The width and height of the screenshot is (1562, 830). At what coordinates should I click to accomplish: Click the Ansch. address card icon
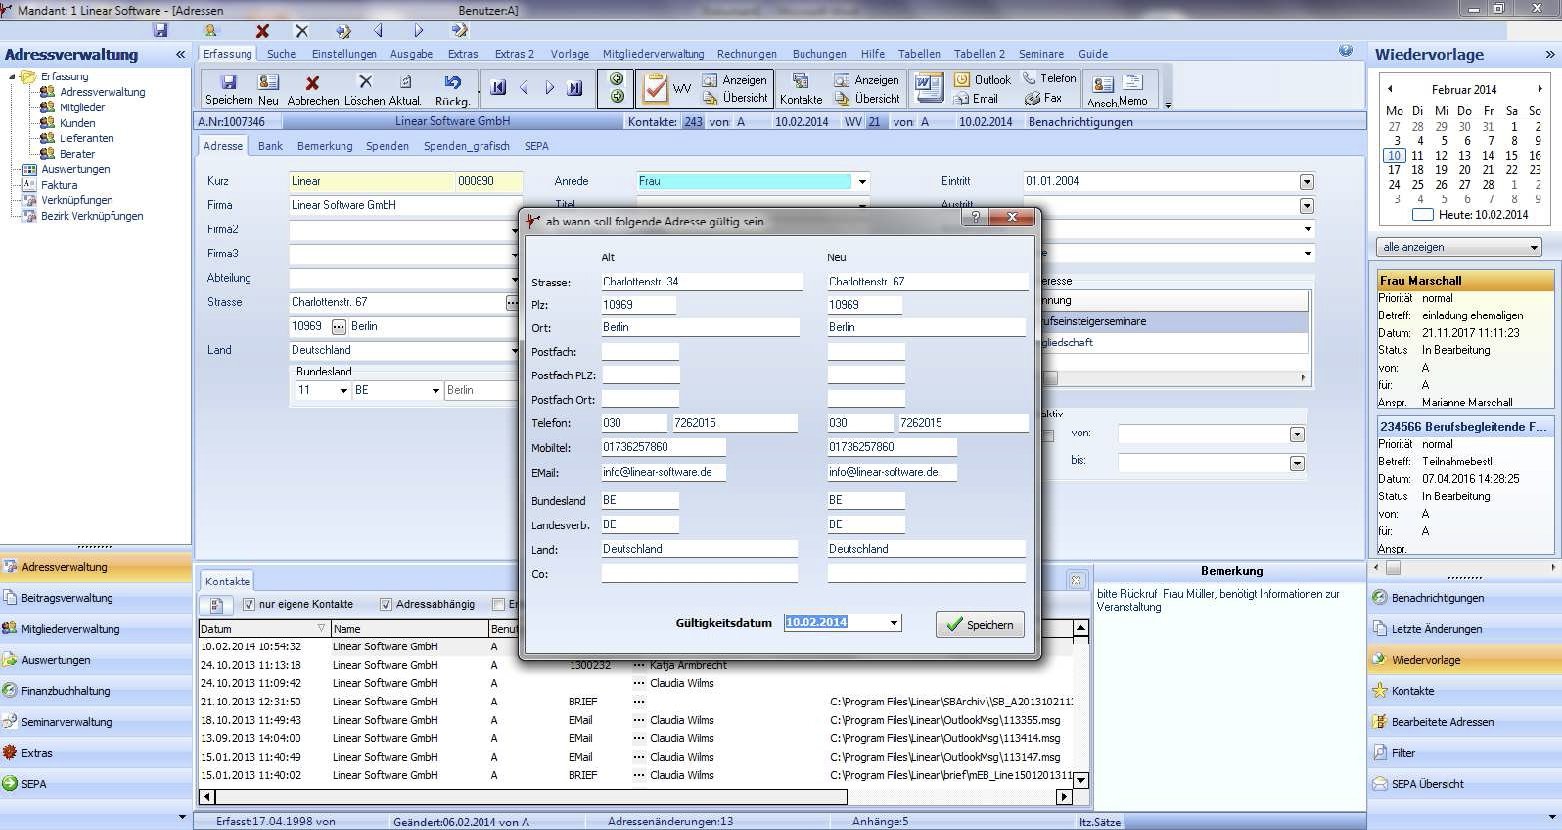coord(1103,84)
